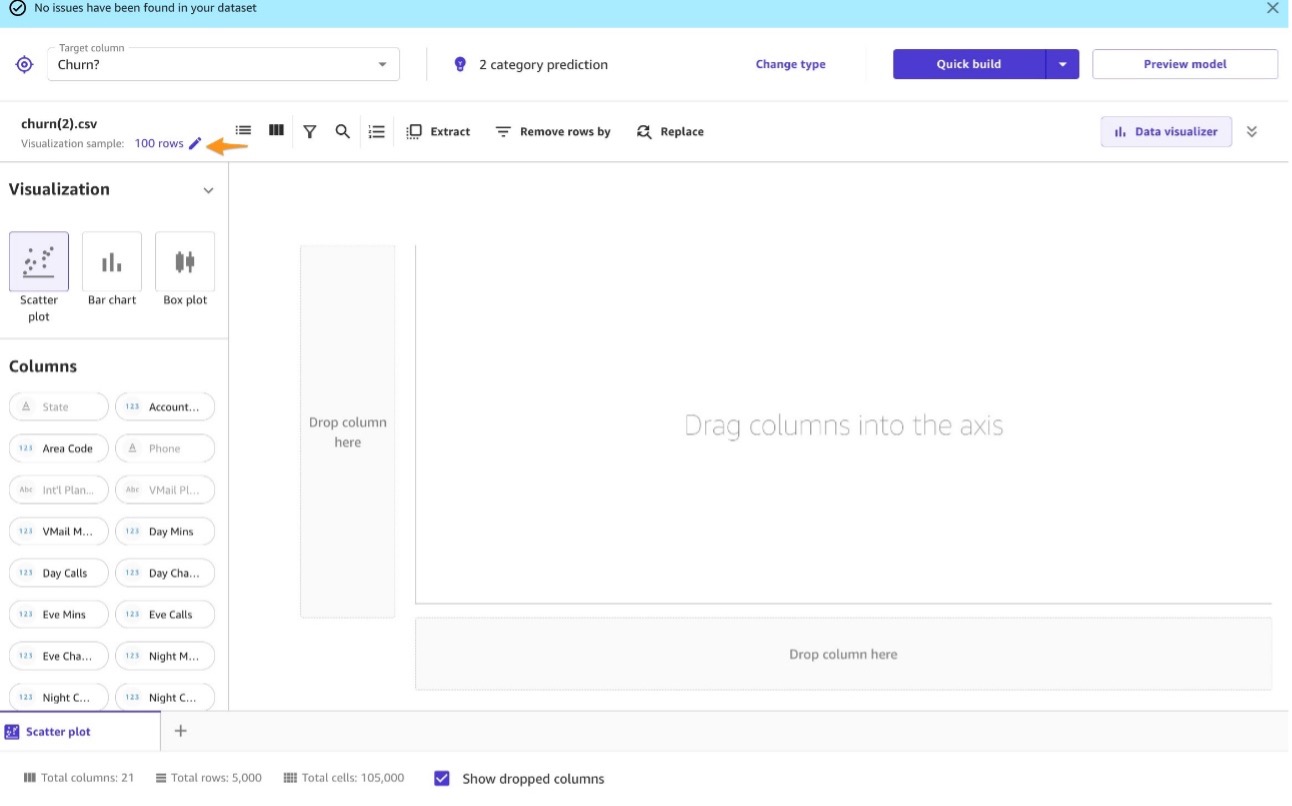Screen dimensions: 1292x806
Task: Collapse the Visualization section chevron
Action: click(x=208, y=190)
